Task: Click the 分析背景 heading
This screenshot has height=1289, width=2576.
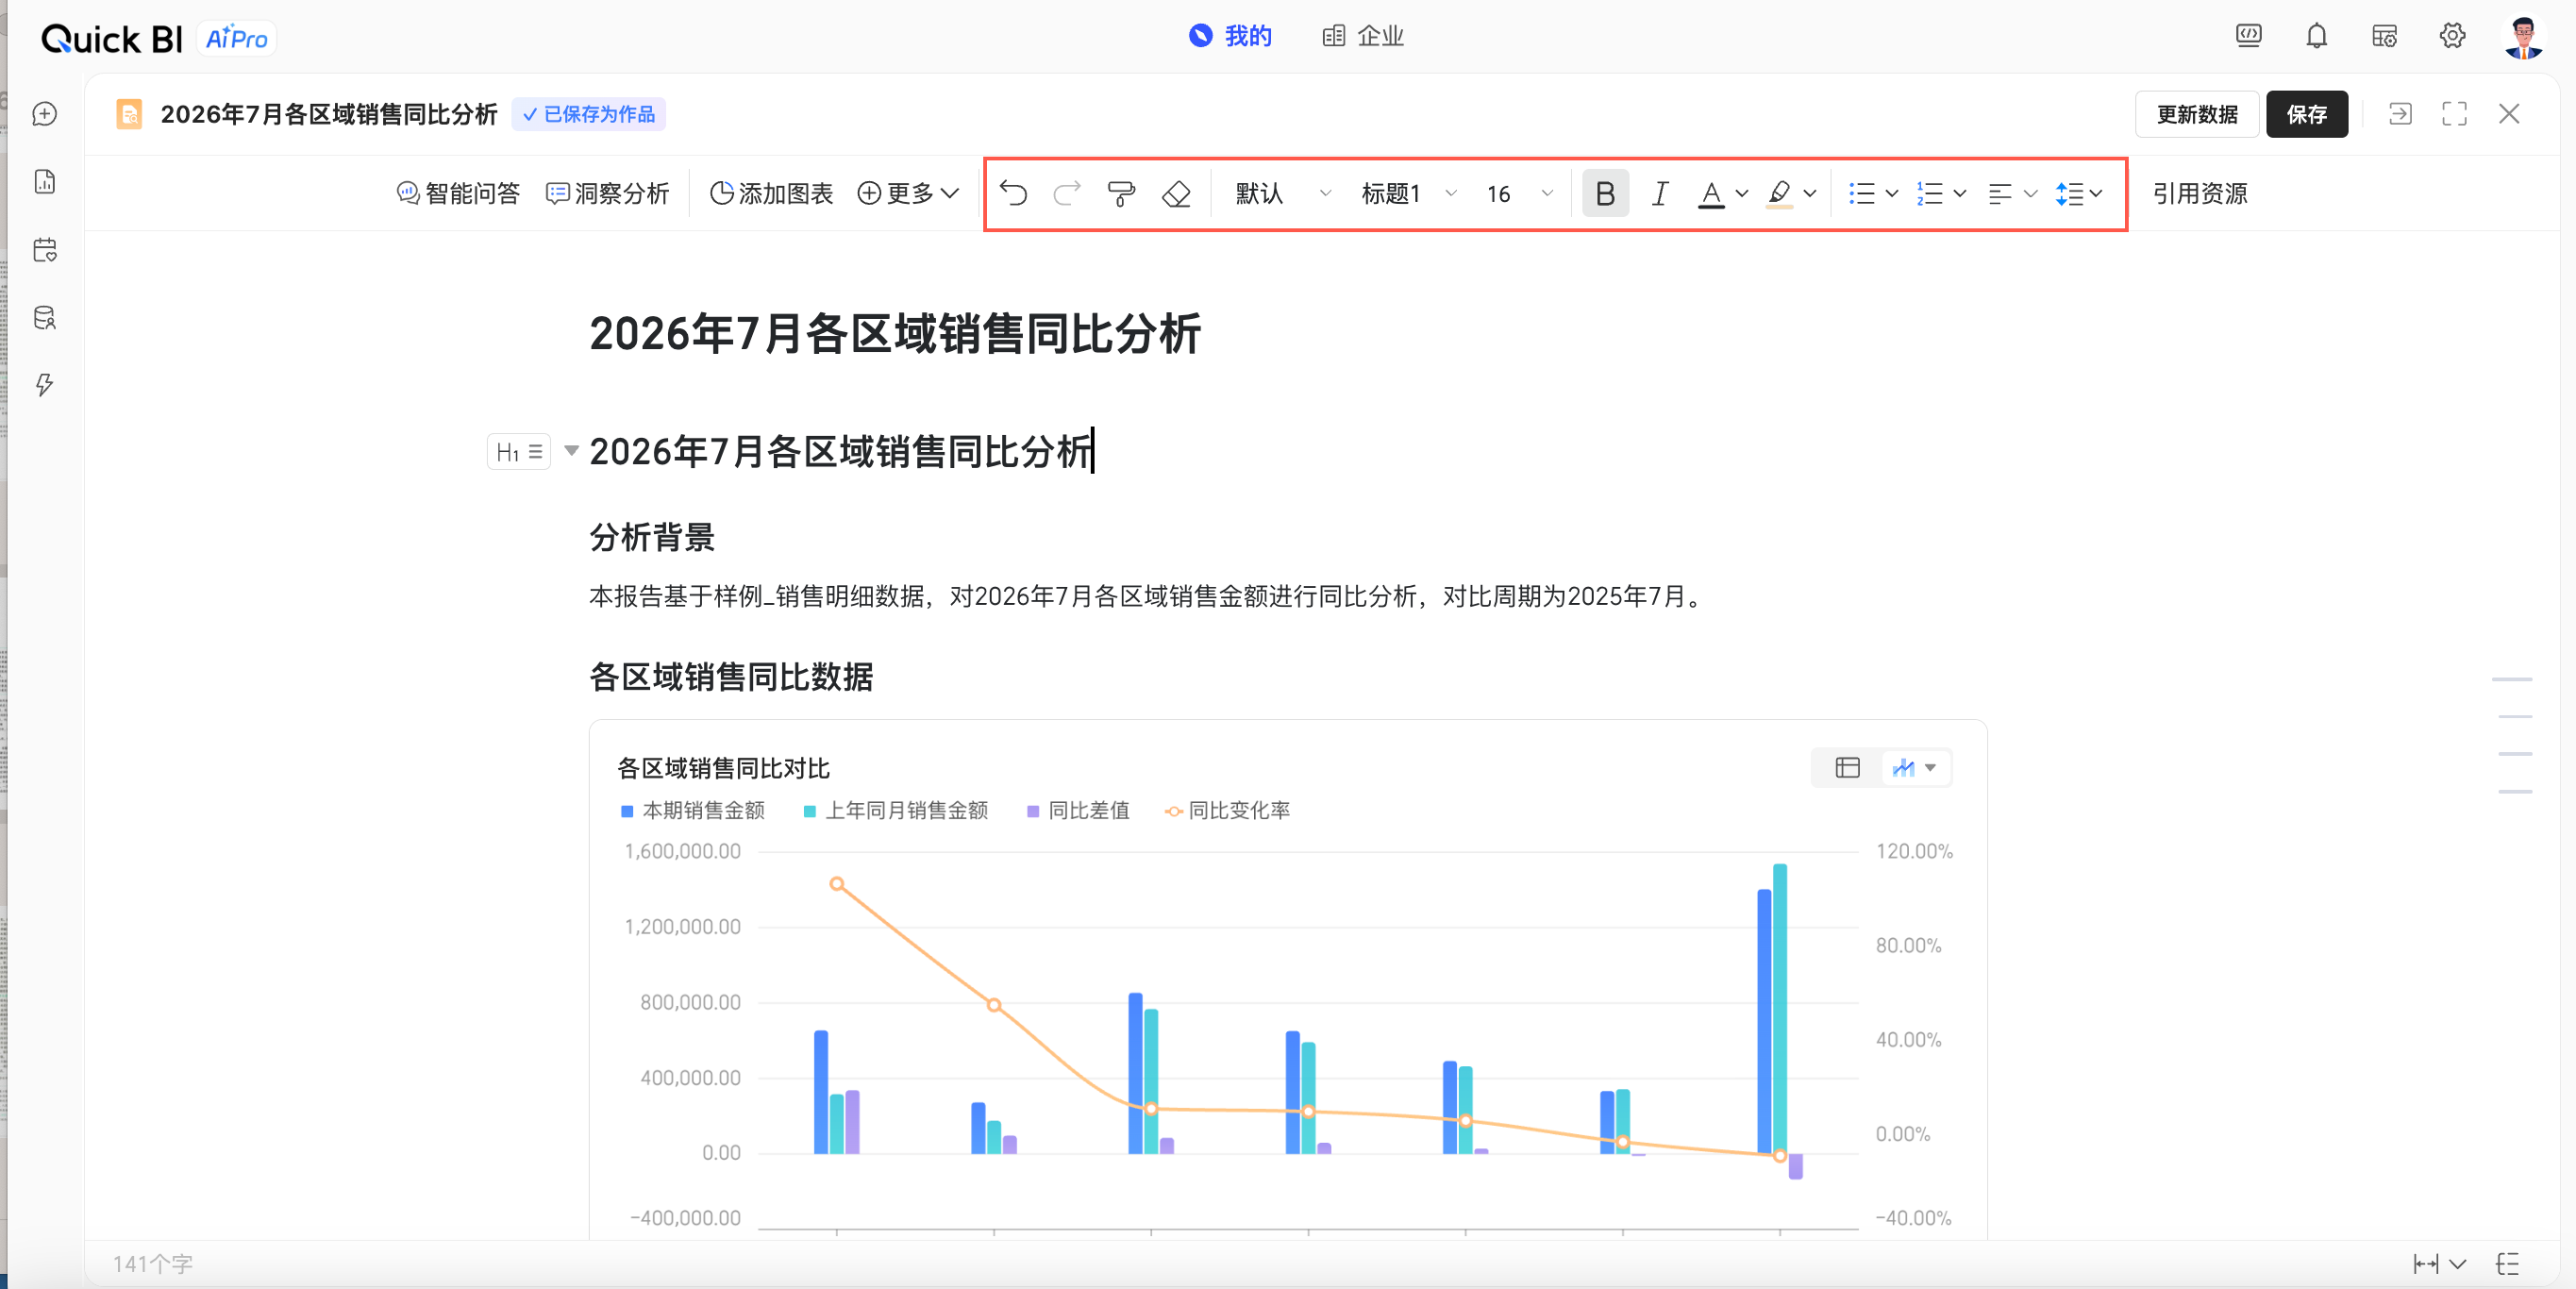Action: (652, 537)
